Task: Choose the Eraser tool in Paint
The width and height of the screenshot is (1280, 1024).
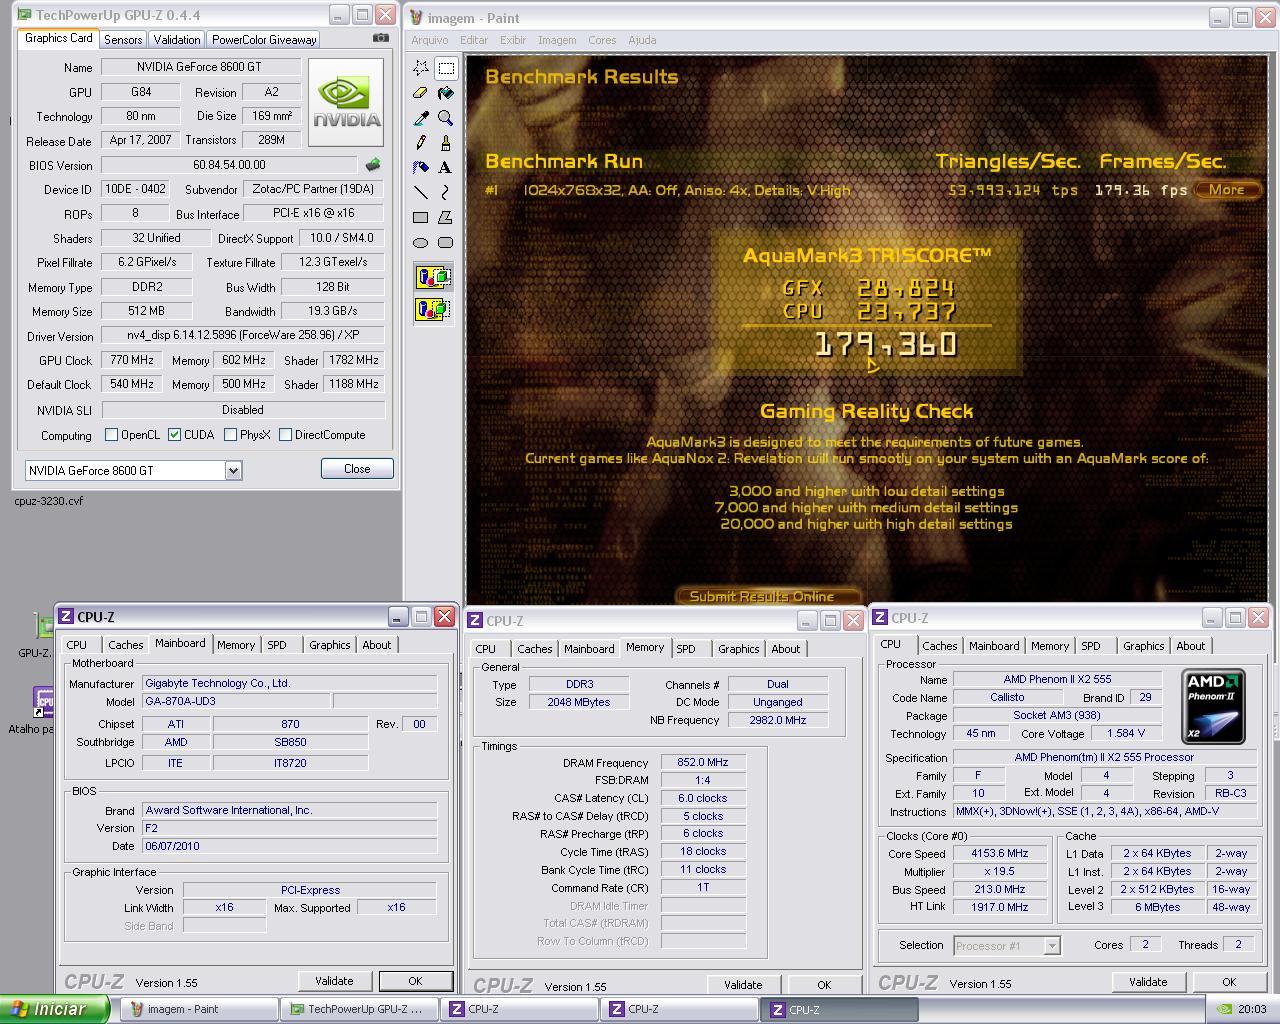Action: [421, 93]
